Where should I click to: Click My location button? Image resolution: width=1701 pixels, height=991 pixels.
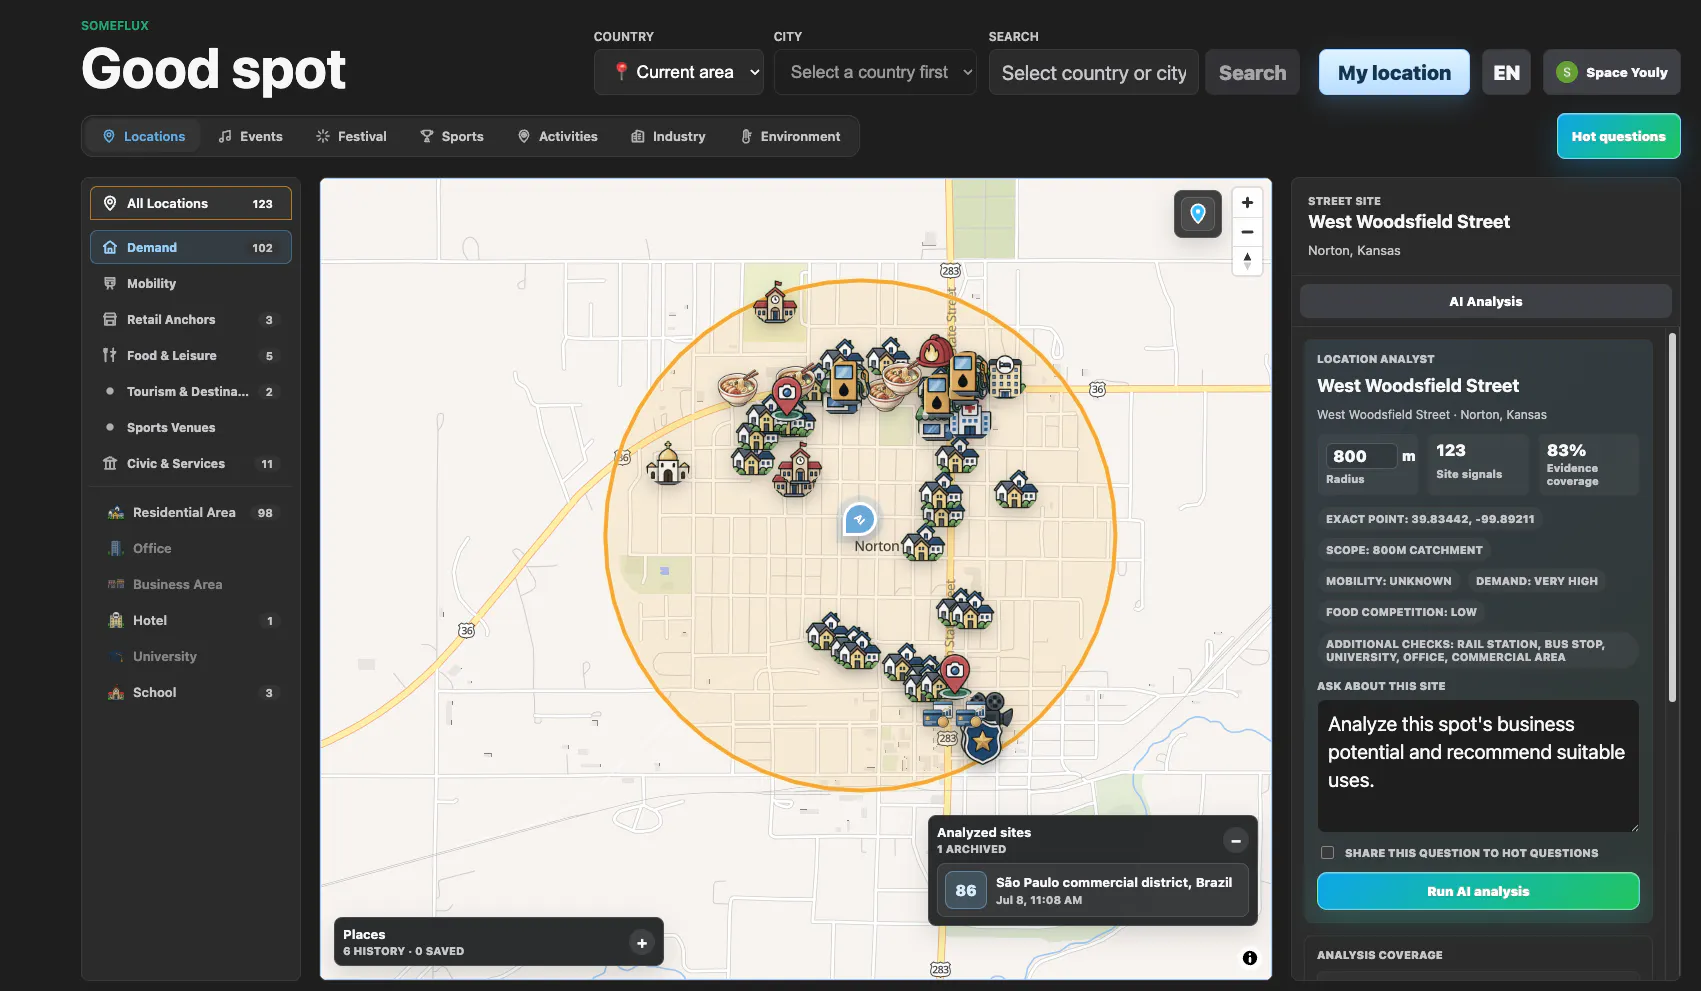[1394, 72]
